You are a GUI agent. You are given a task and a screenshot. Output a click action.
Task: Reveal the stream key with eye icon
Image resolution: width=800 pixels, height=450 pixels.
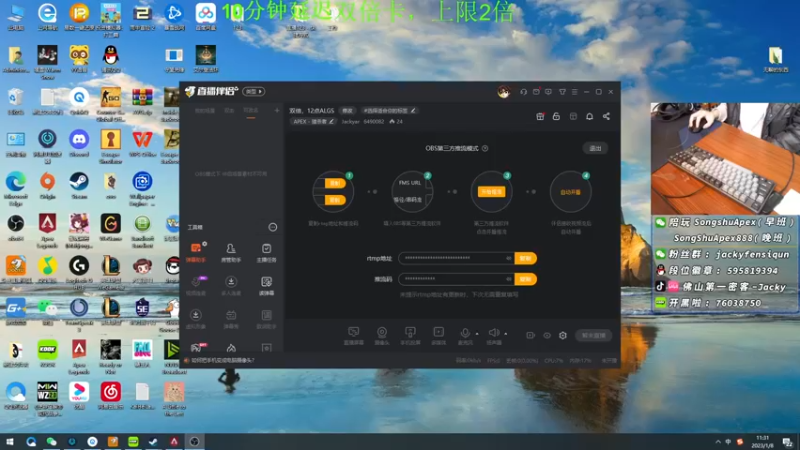508,279
